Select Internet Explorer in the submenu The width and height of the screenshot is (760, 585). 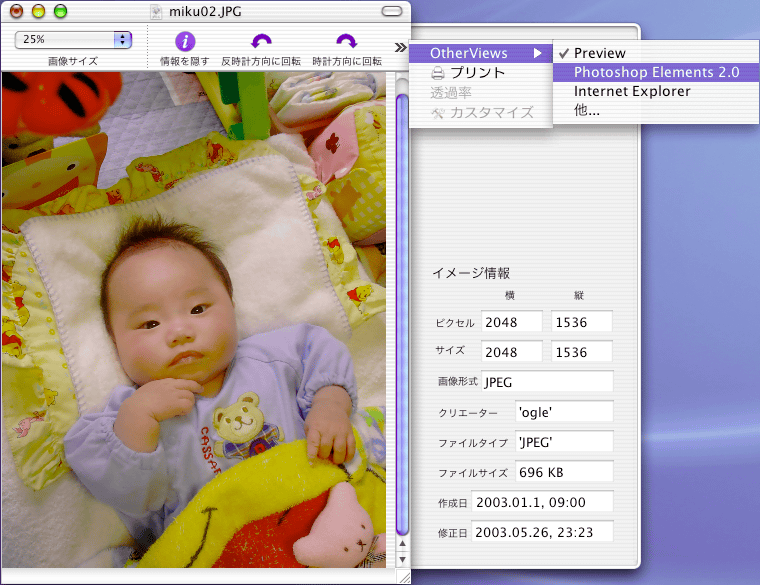click(656, 91)
